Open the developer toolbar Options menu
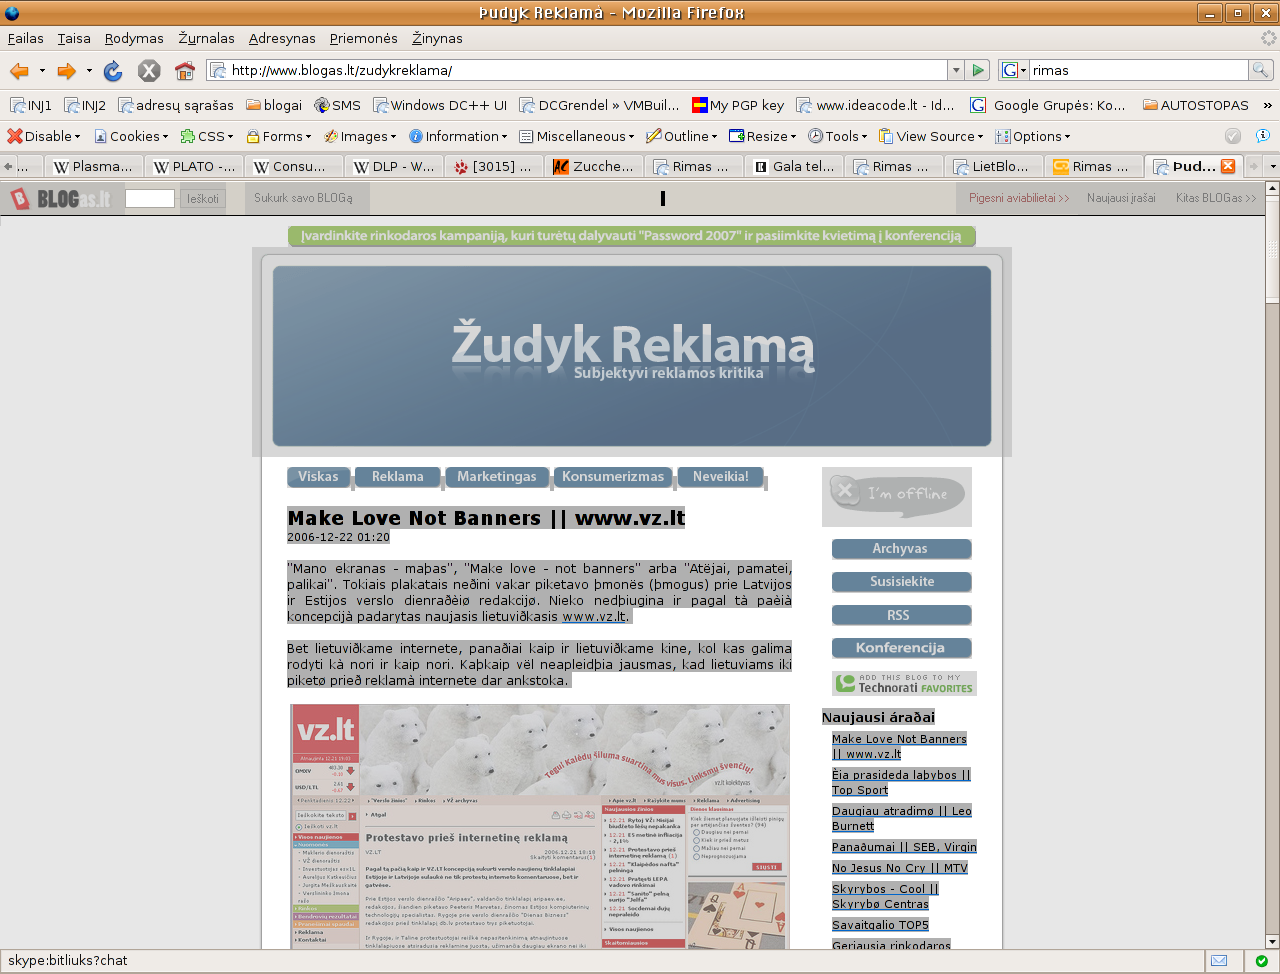 (1033, 136)
